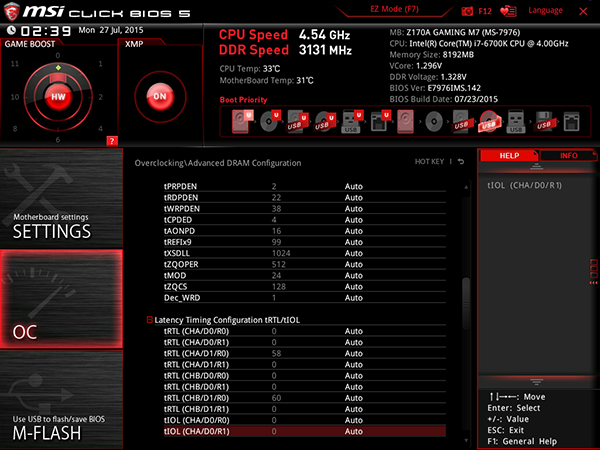Switch to the HELP tab

click(509, 155)
